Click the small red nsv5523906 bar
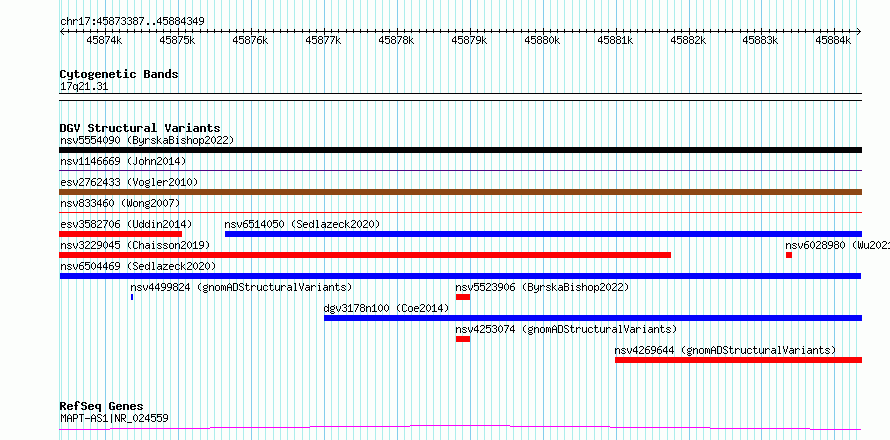 point(463,297)
